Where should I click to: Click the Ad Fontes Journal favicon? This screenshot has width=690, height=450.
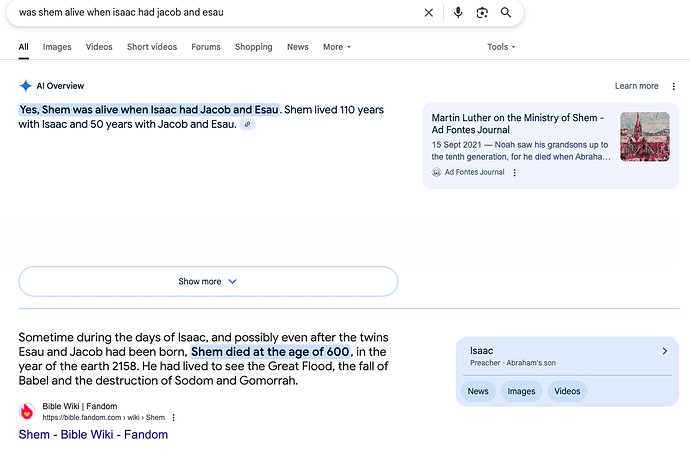coord(436,172)
